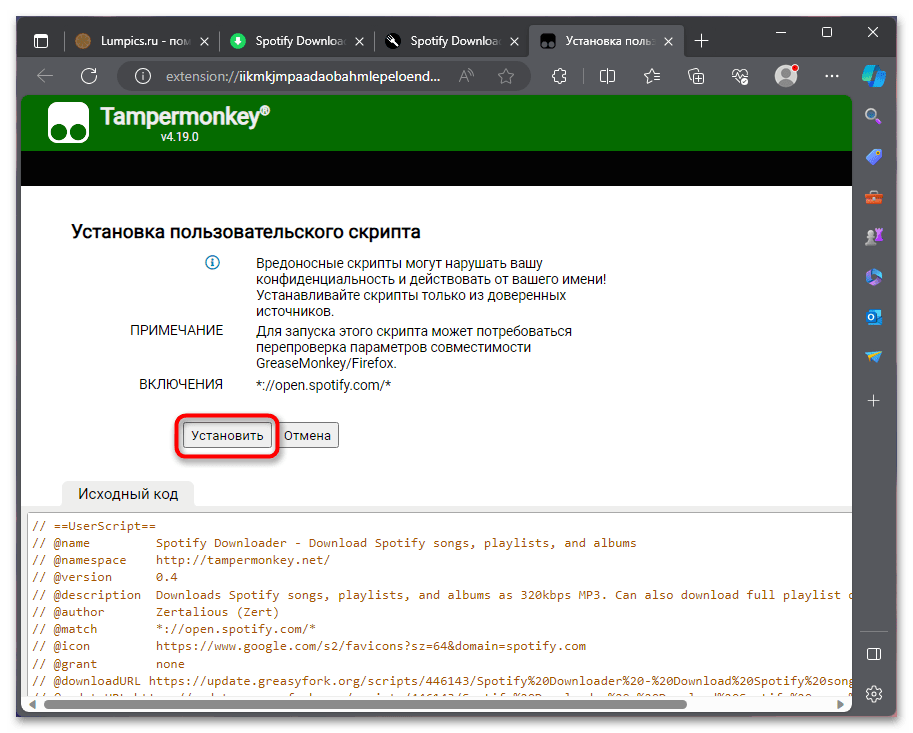Open the user profile avatar
The height and width of the screenshot is (733, 913).
point(786,76)
